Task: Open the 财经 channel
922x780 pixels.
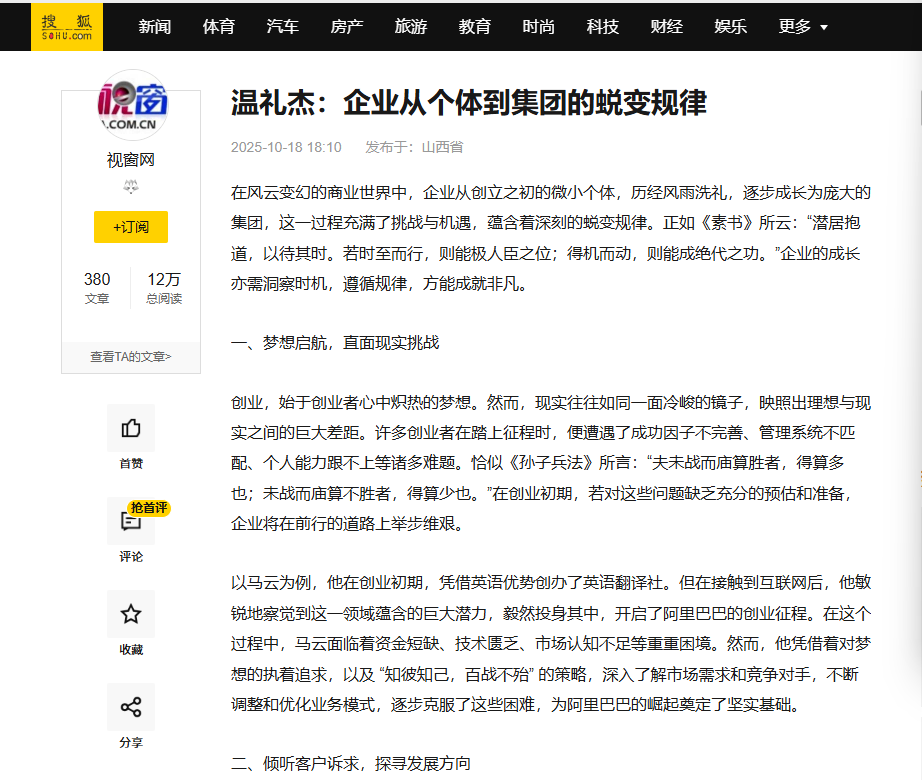Action: click(666, 27)
